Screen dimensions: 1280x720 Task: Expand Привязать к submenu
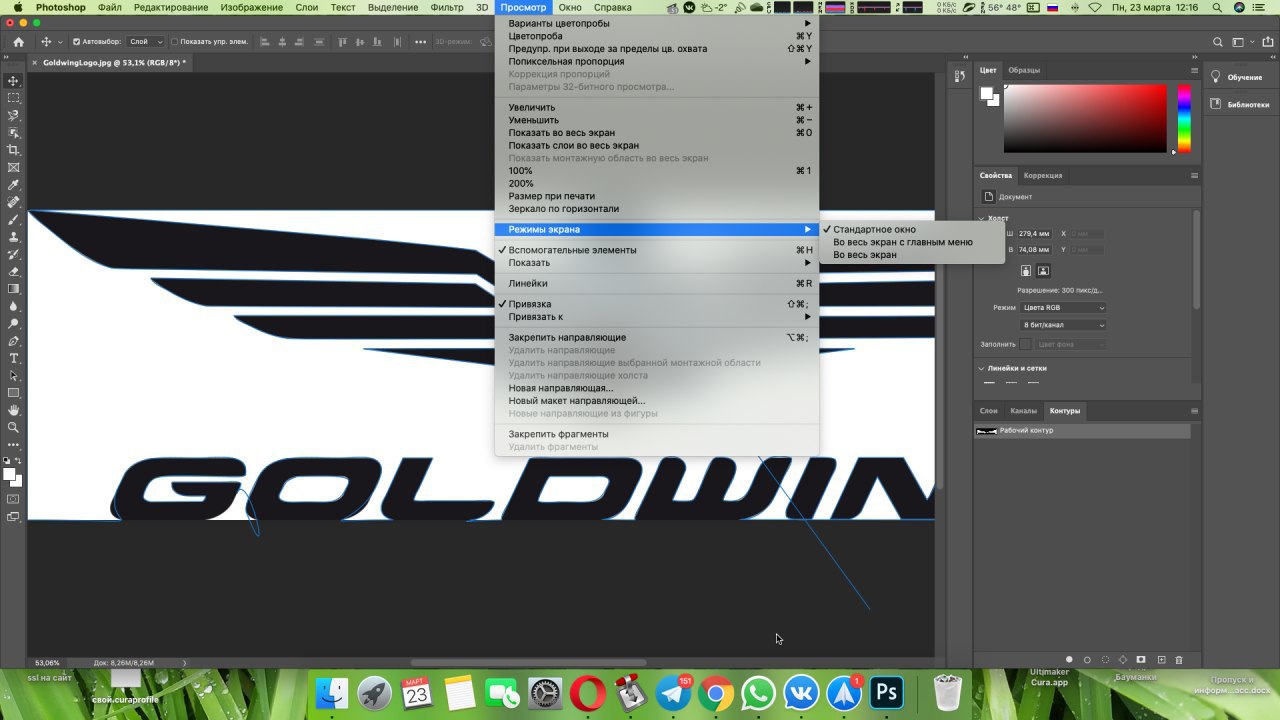tap(657, 317)
